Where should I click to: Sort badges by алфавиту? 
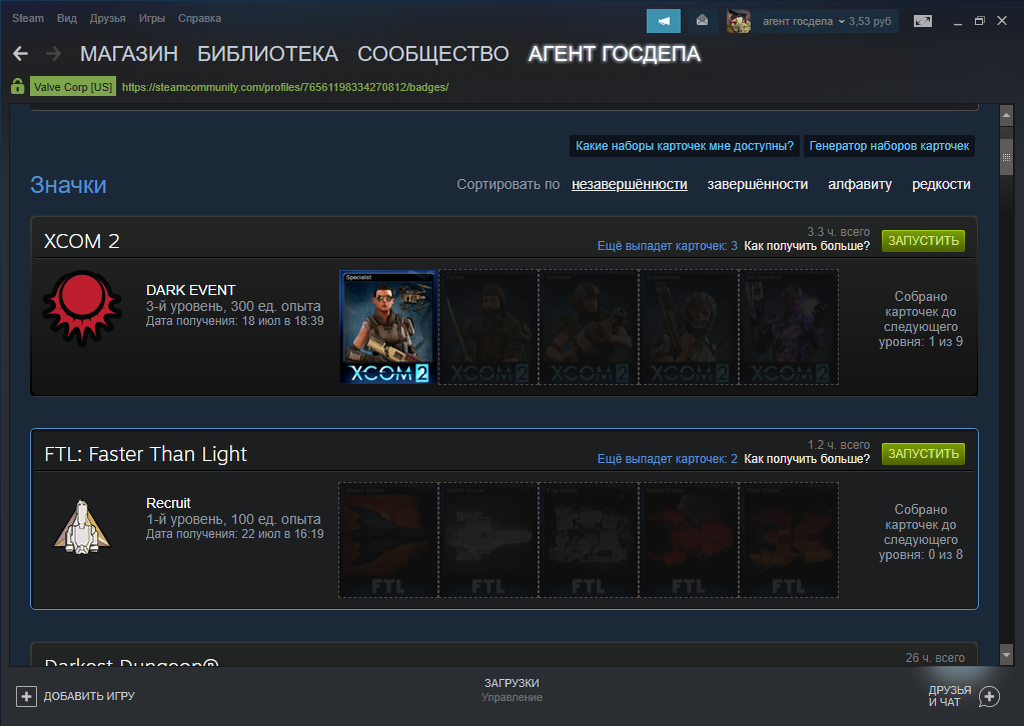click(860, 185)
